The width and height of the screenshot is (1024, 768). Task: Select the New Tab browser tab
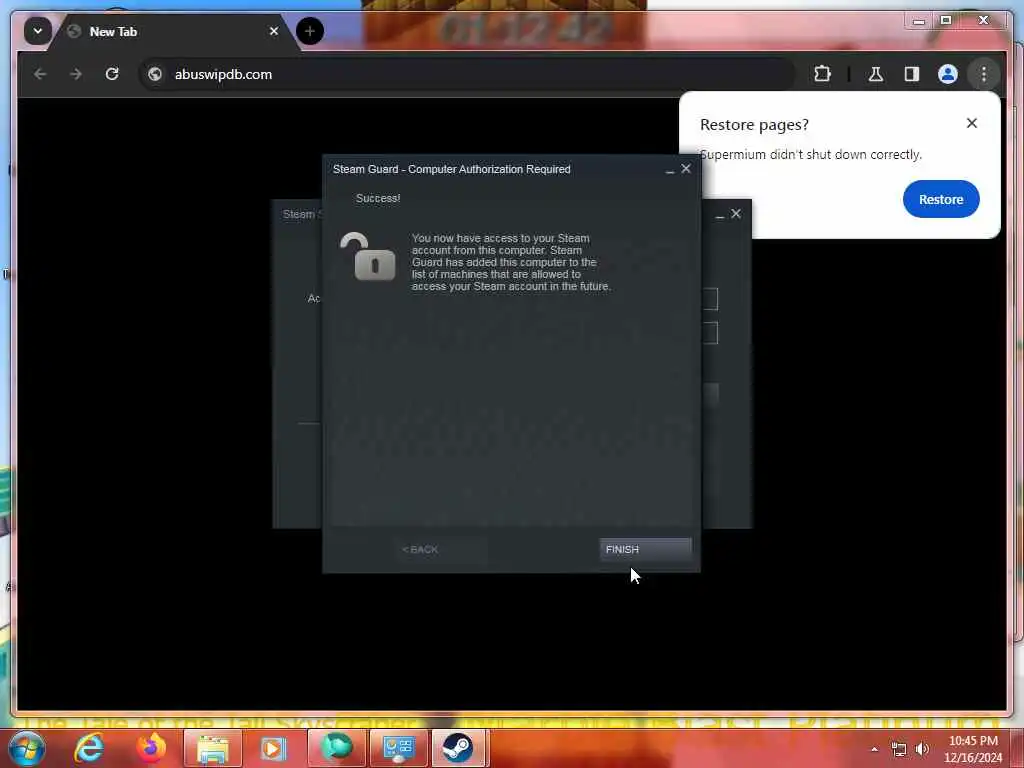click(x=173, y=31)
